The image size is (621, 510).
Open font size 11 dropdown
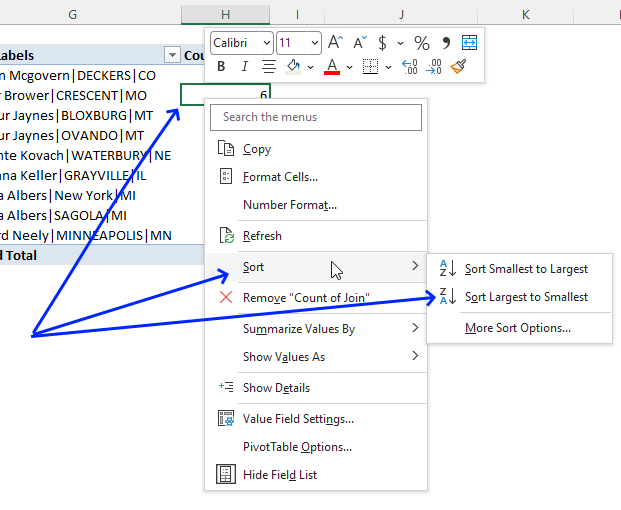314,43
